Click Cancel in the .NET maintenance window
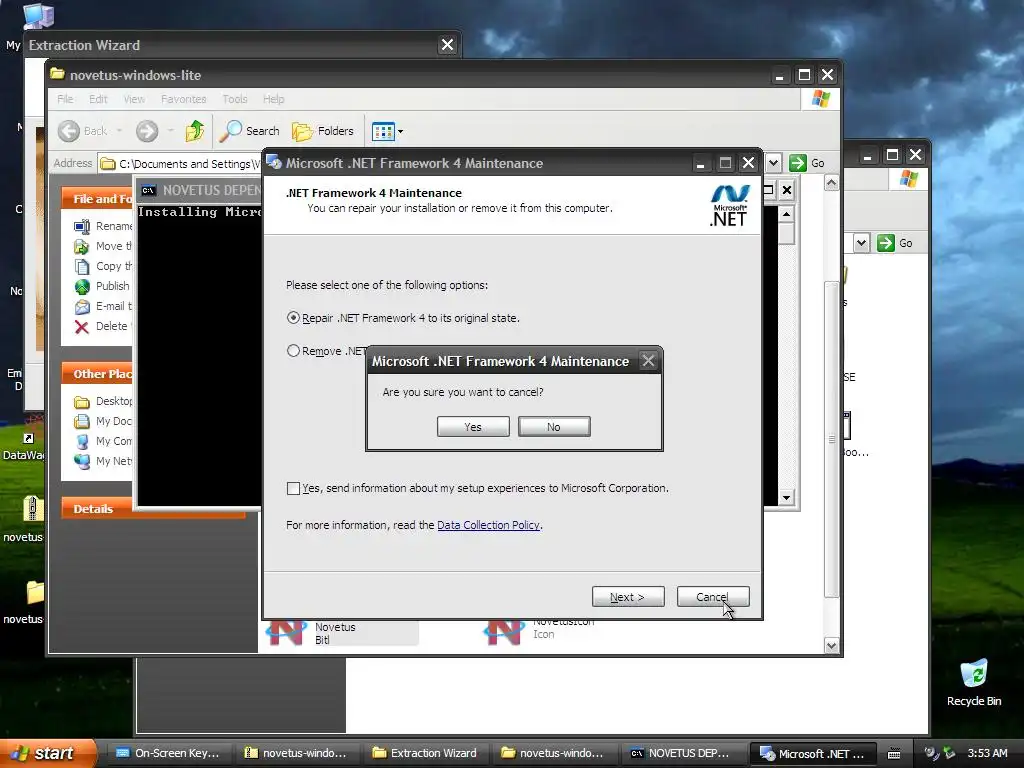 tap(712, 596)
